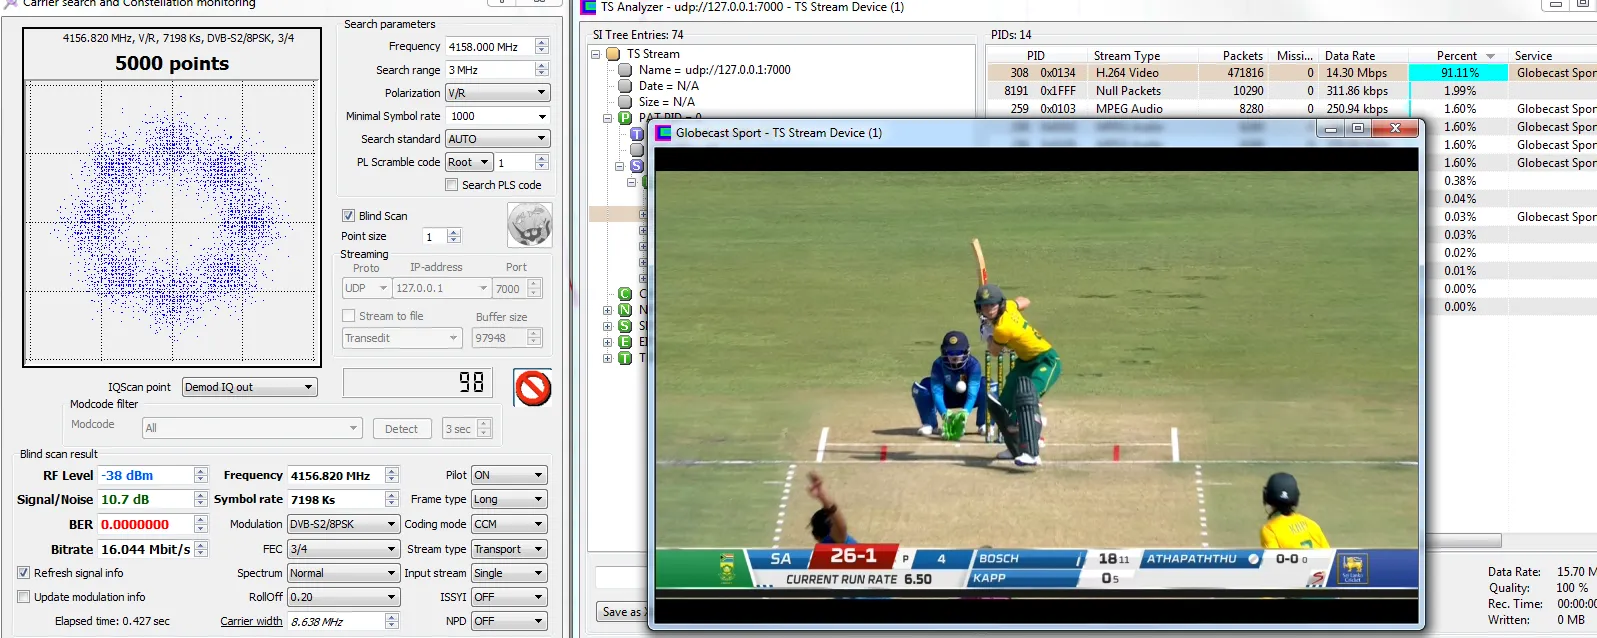Sort by the Percent column header
The width and height of the screenshot is (1597, 638).
tap(1456, 56)
